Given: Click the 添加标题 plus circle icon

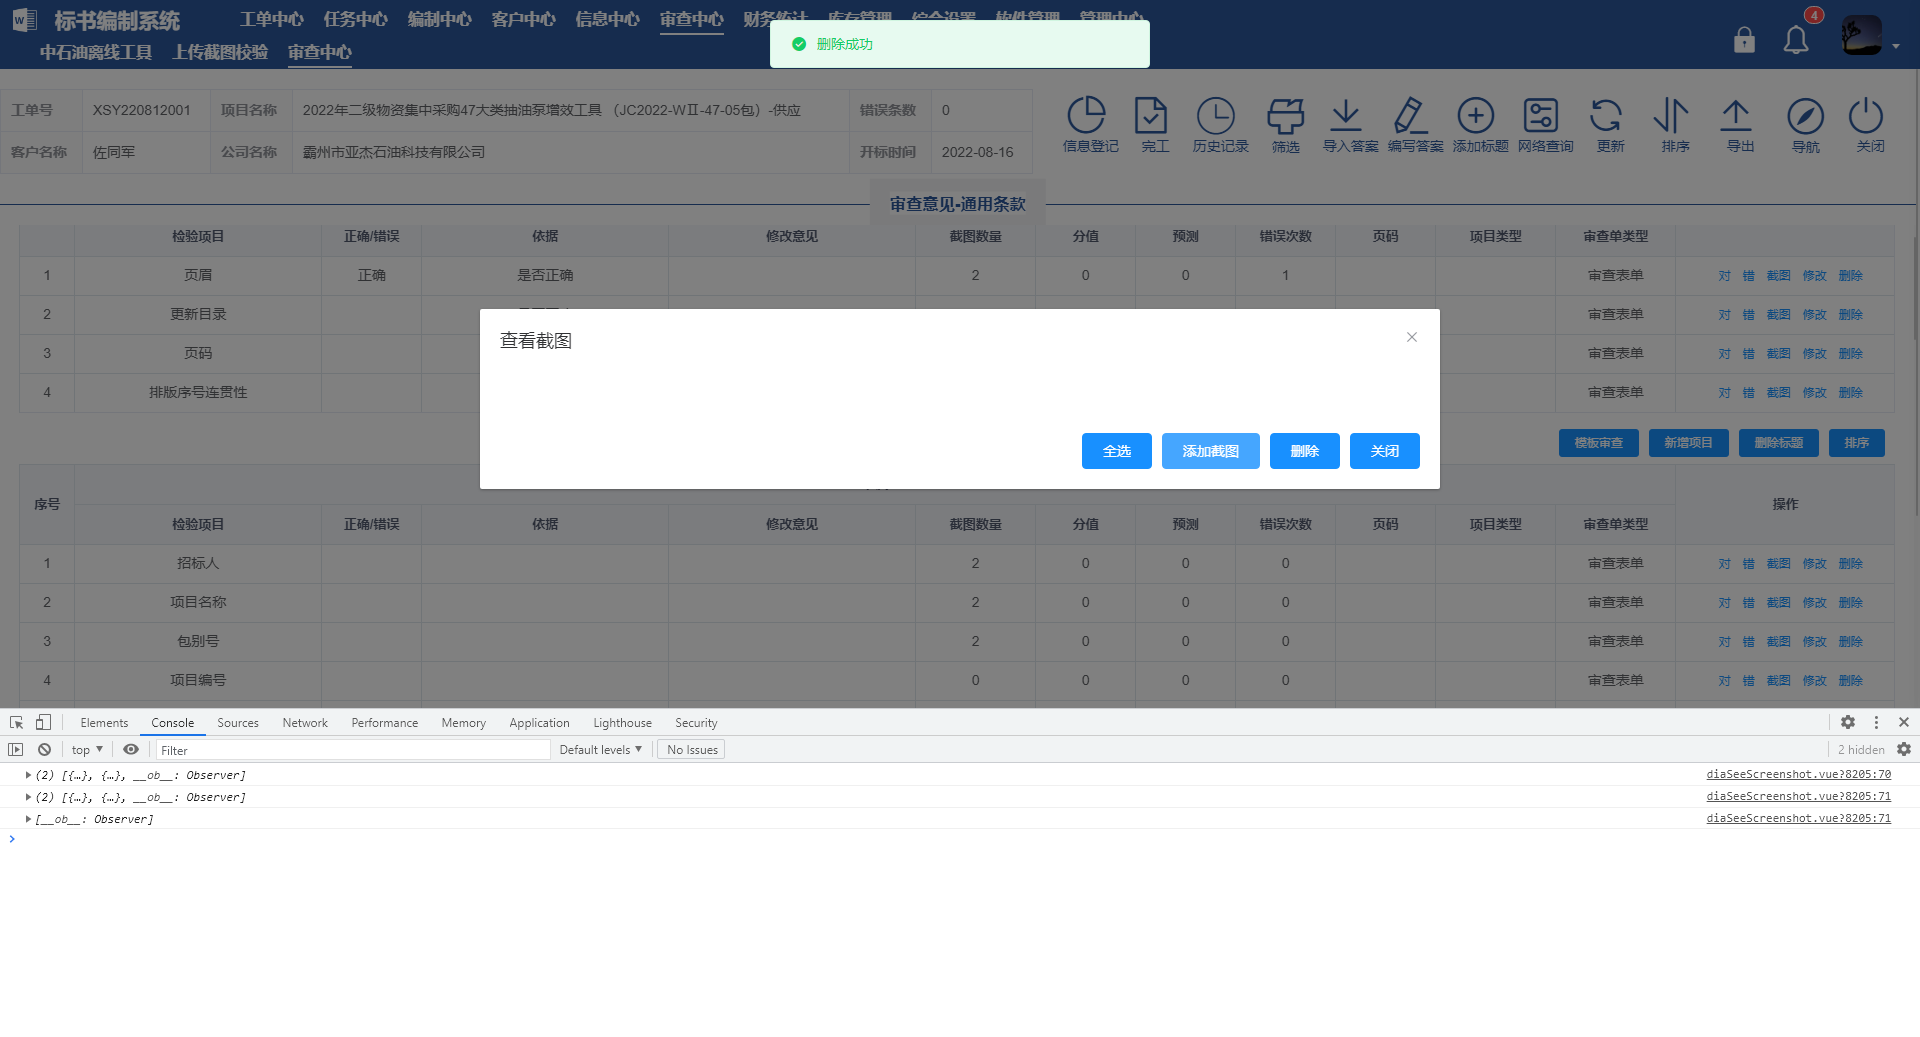Looking at the screenshot, I should (1476, 115).
